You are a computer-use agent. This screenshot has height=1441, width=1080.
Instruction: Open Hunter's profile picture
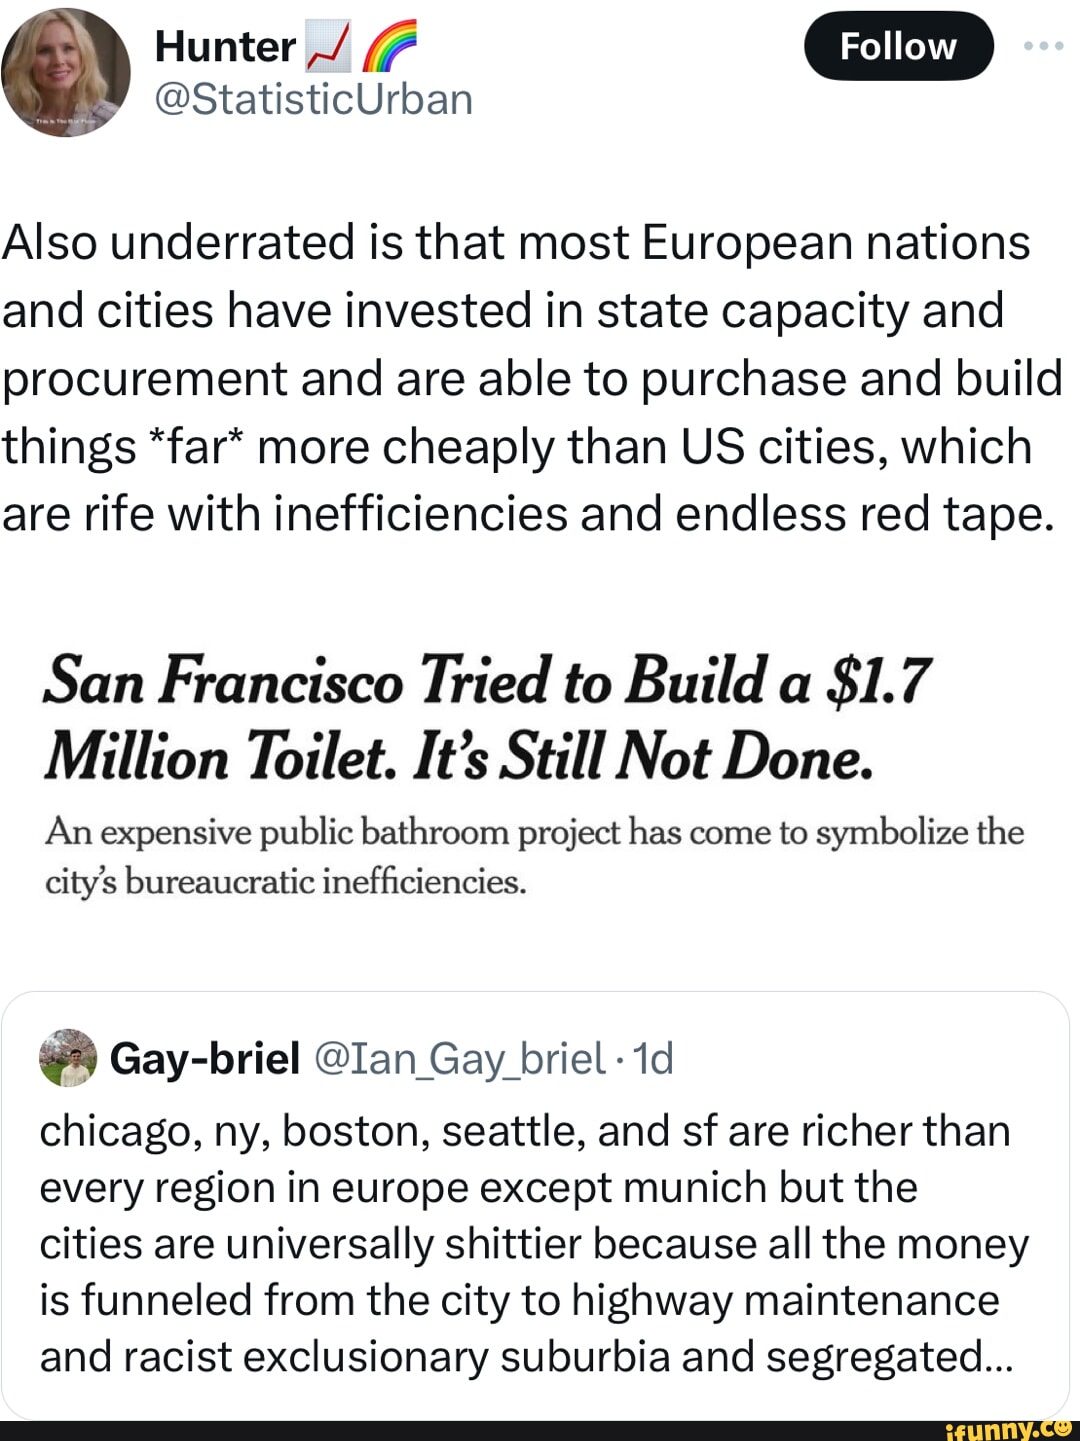pyautogui.click(x=66, y=72)
